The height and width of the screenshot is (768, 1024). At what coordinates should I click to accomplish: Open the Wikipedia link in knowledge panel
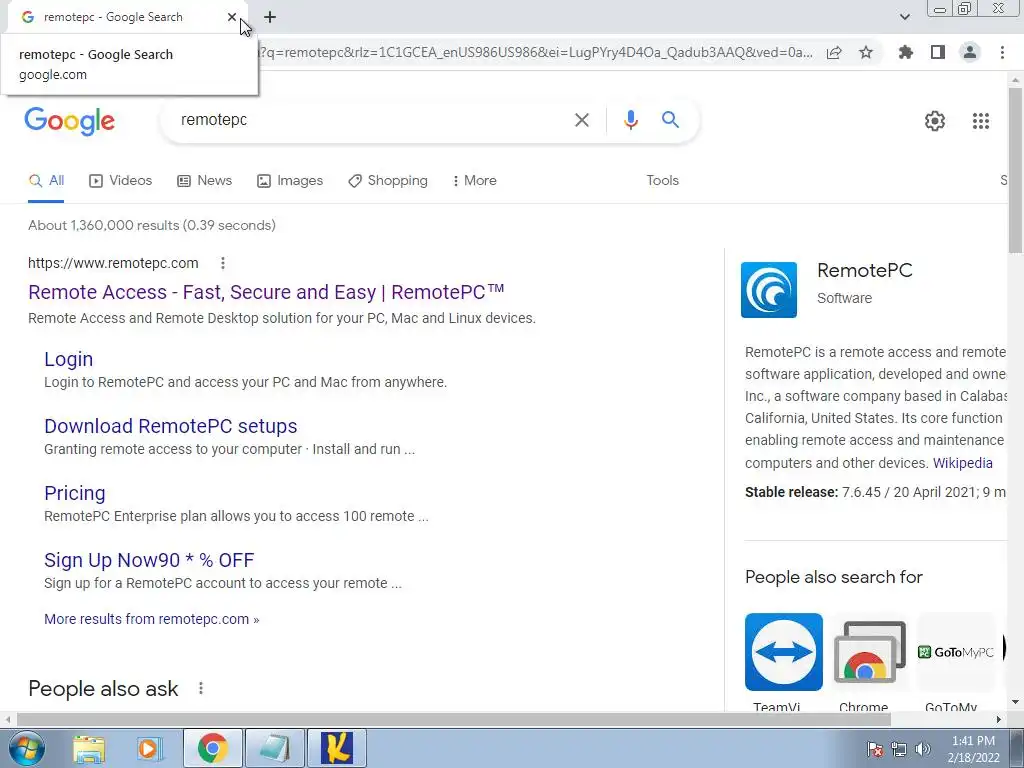963,463
